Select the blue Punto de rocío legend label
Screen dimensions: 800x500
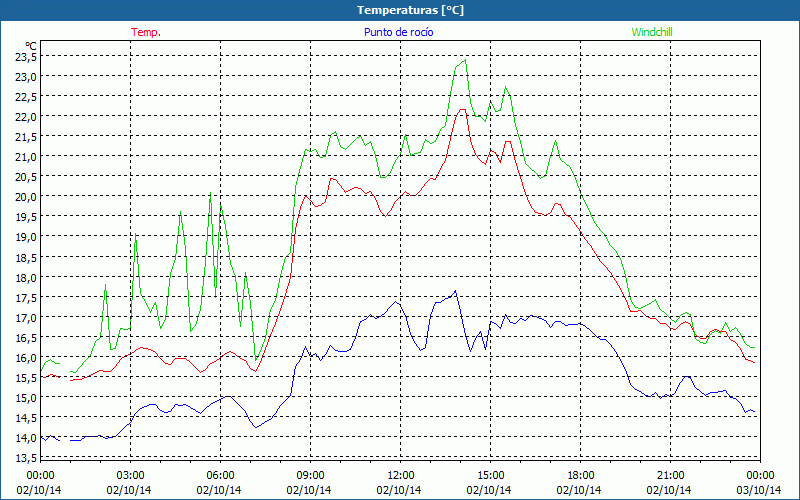[x=398, y=32]
